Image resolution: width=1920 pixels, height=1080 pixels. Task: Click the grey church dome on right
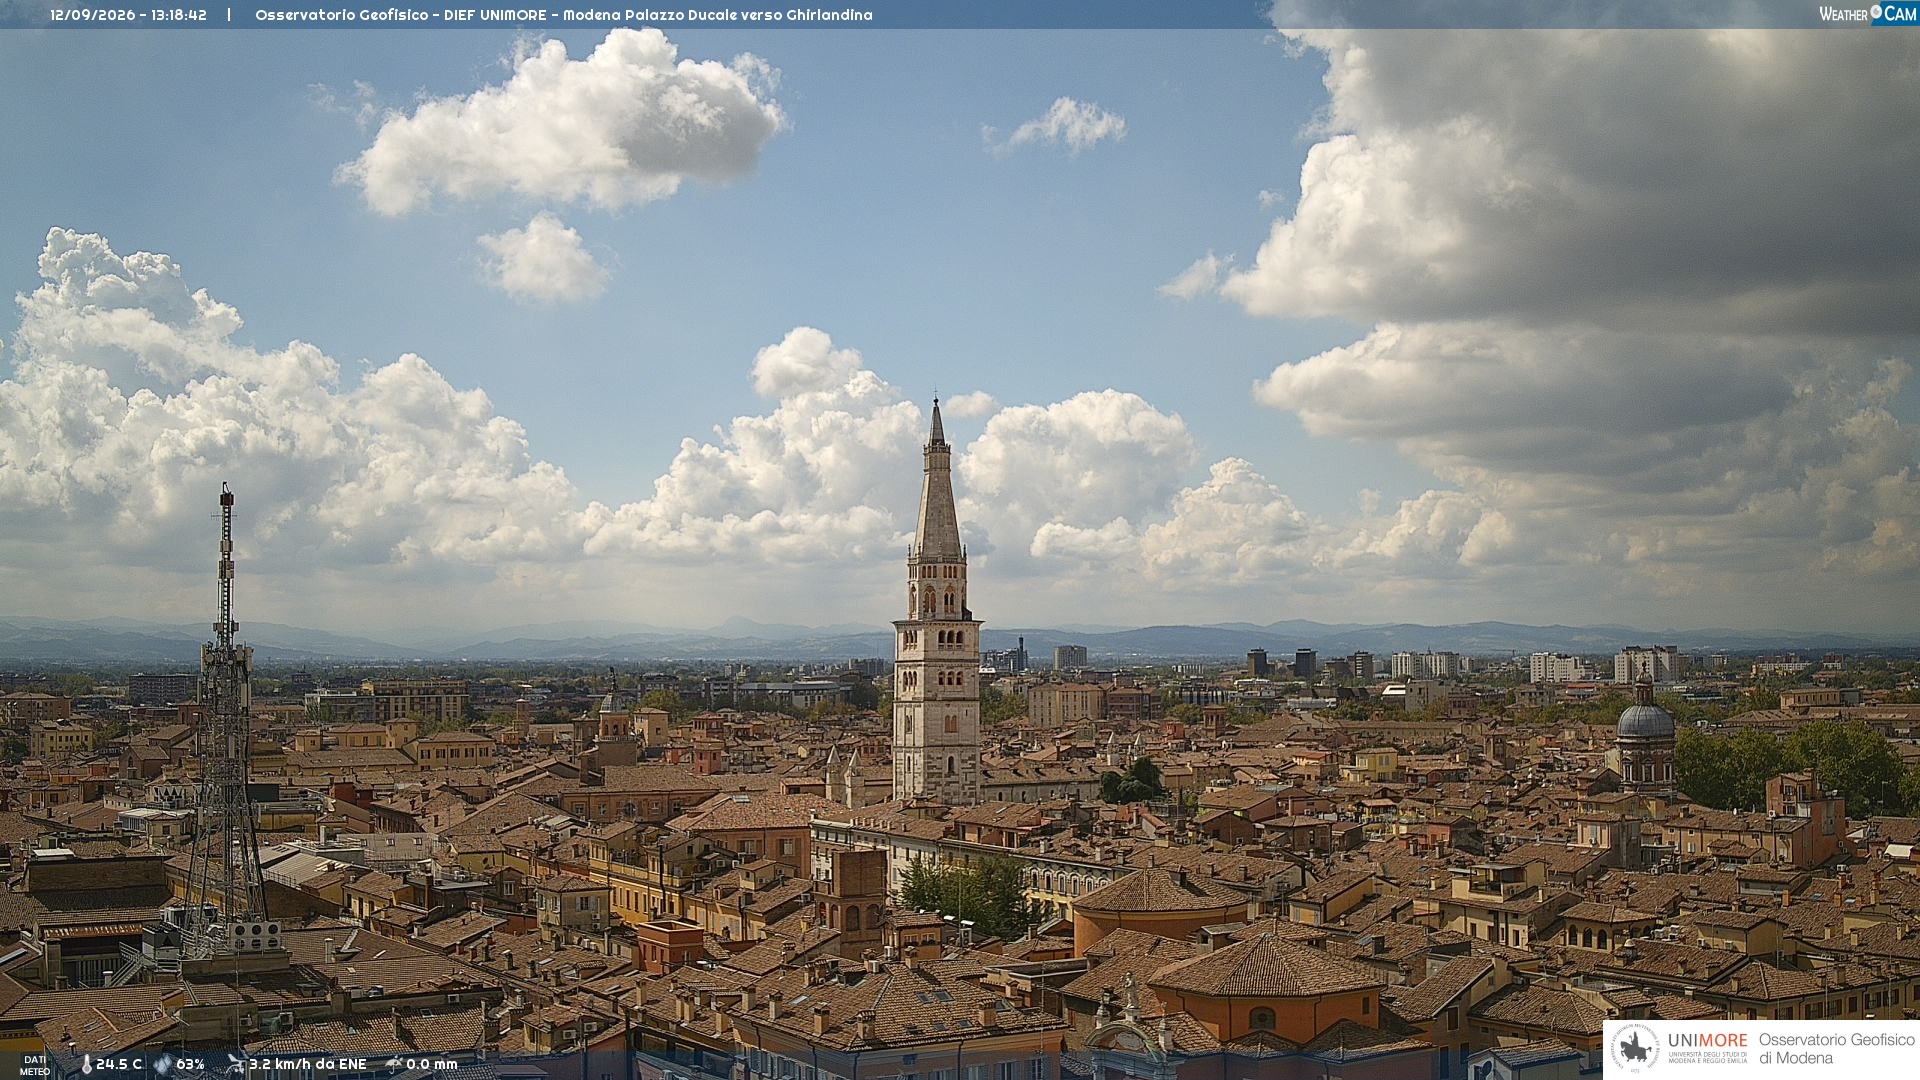pyautogui.click(x=1644, y=718)
